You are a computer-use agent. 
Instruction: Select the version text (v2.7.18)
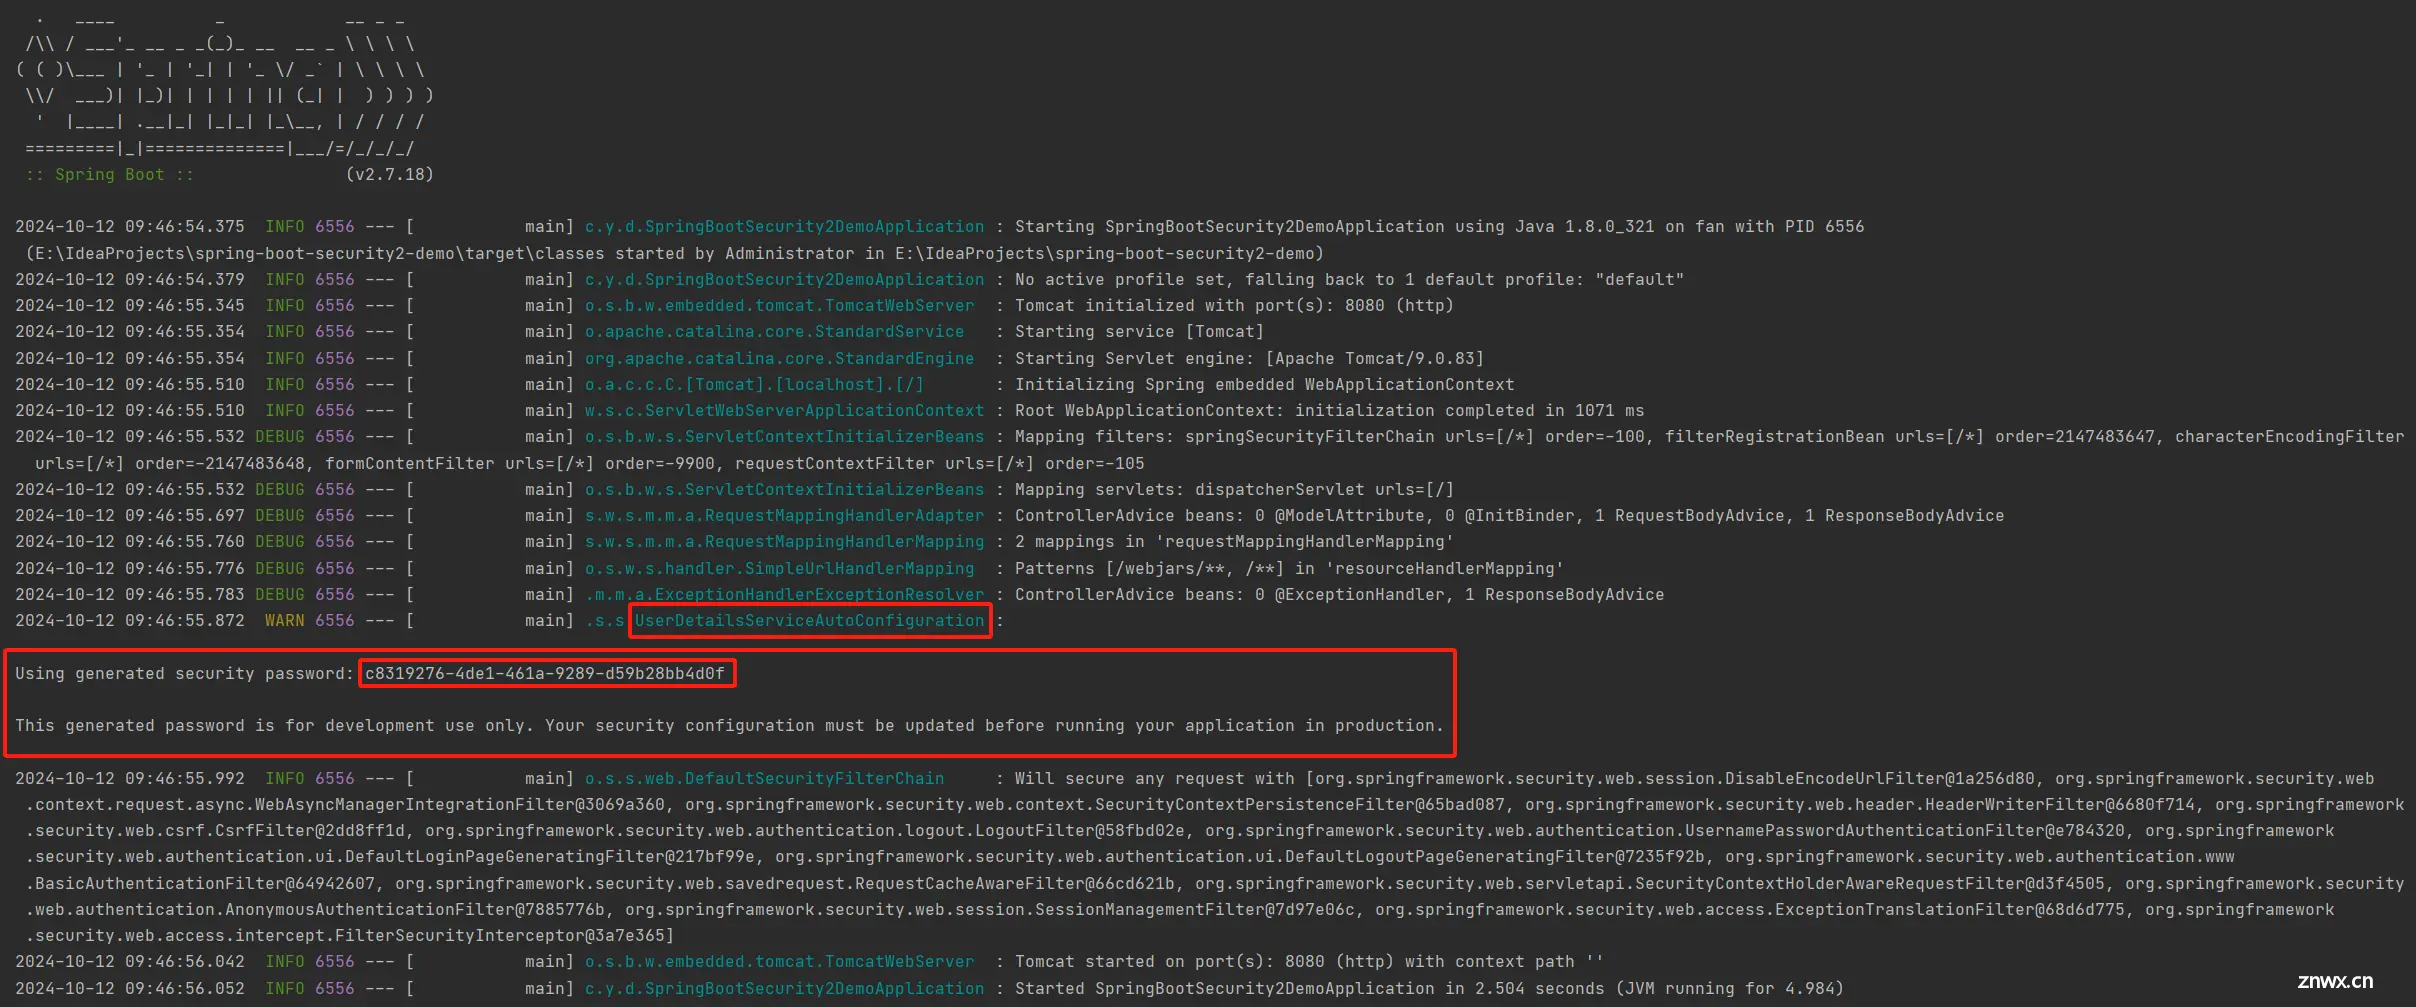pyautogui.click(x=389, y=175)
